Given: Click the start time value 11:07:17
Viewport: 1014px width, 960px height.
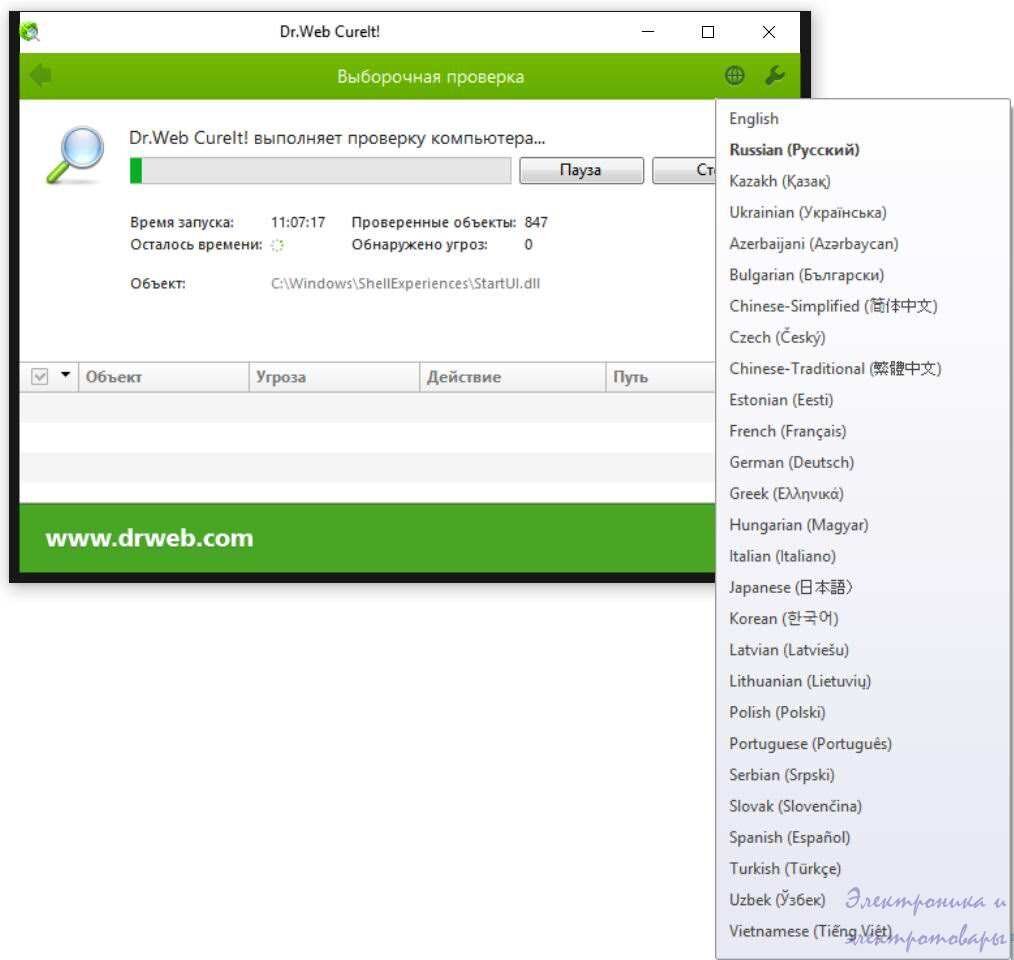Looking at the screenshot, I should tap(298, 223).
